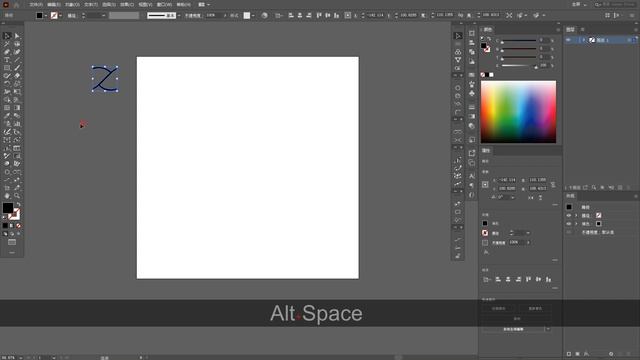640x360 pixels.
Task: Toggle stroke visibility in Appearance panel
Action: [x=569, y=216]
